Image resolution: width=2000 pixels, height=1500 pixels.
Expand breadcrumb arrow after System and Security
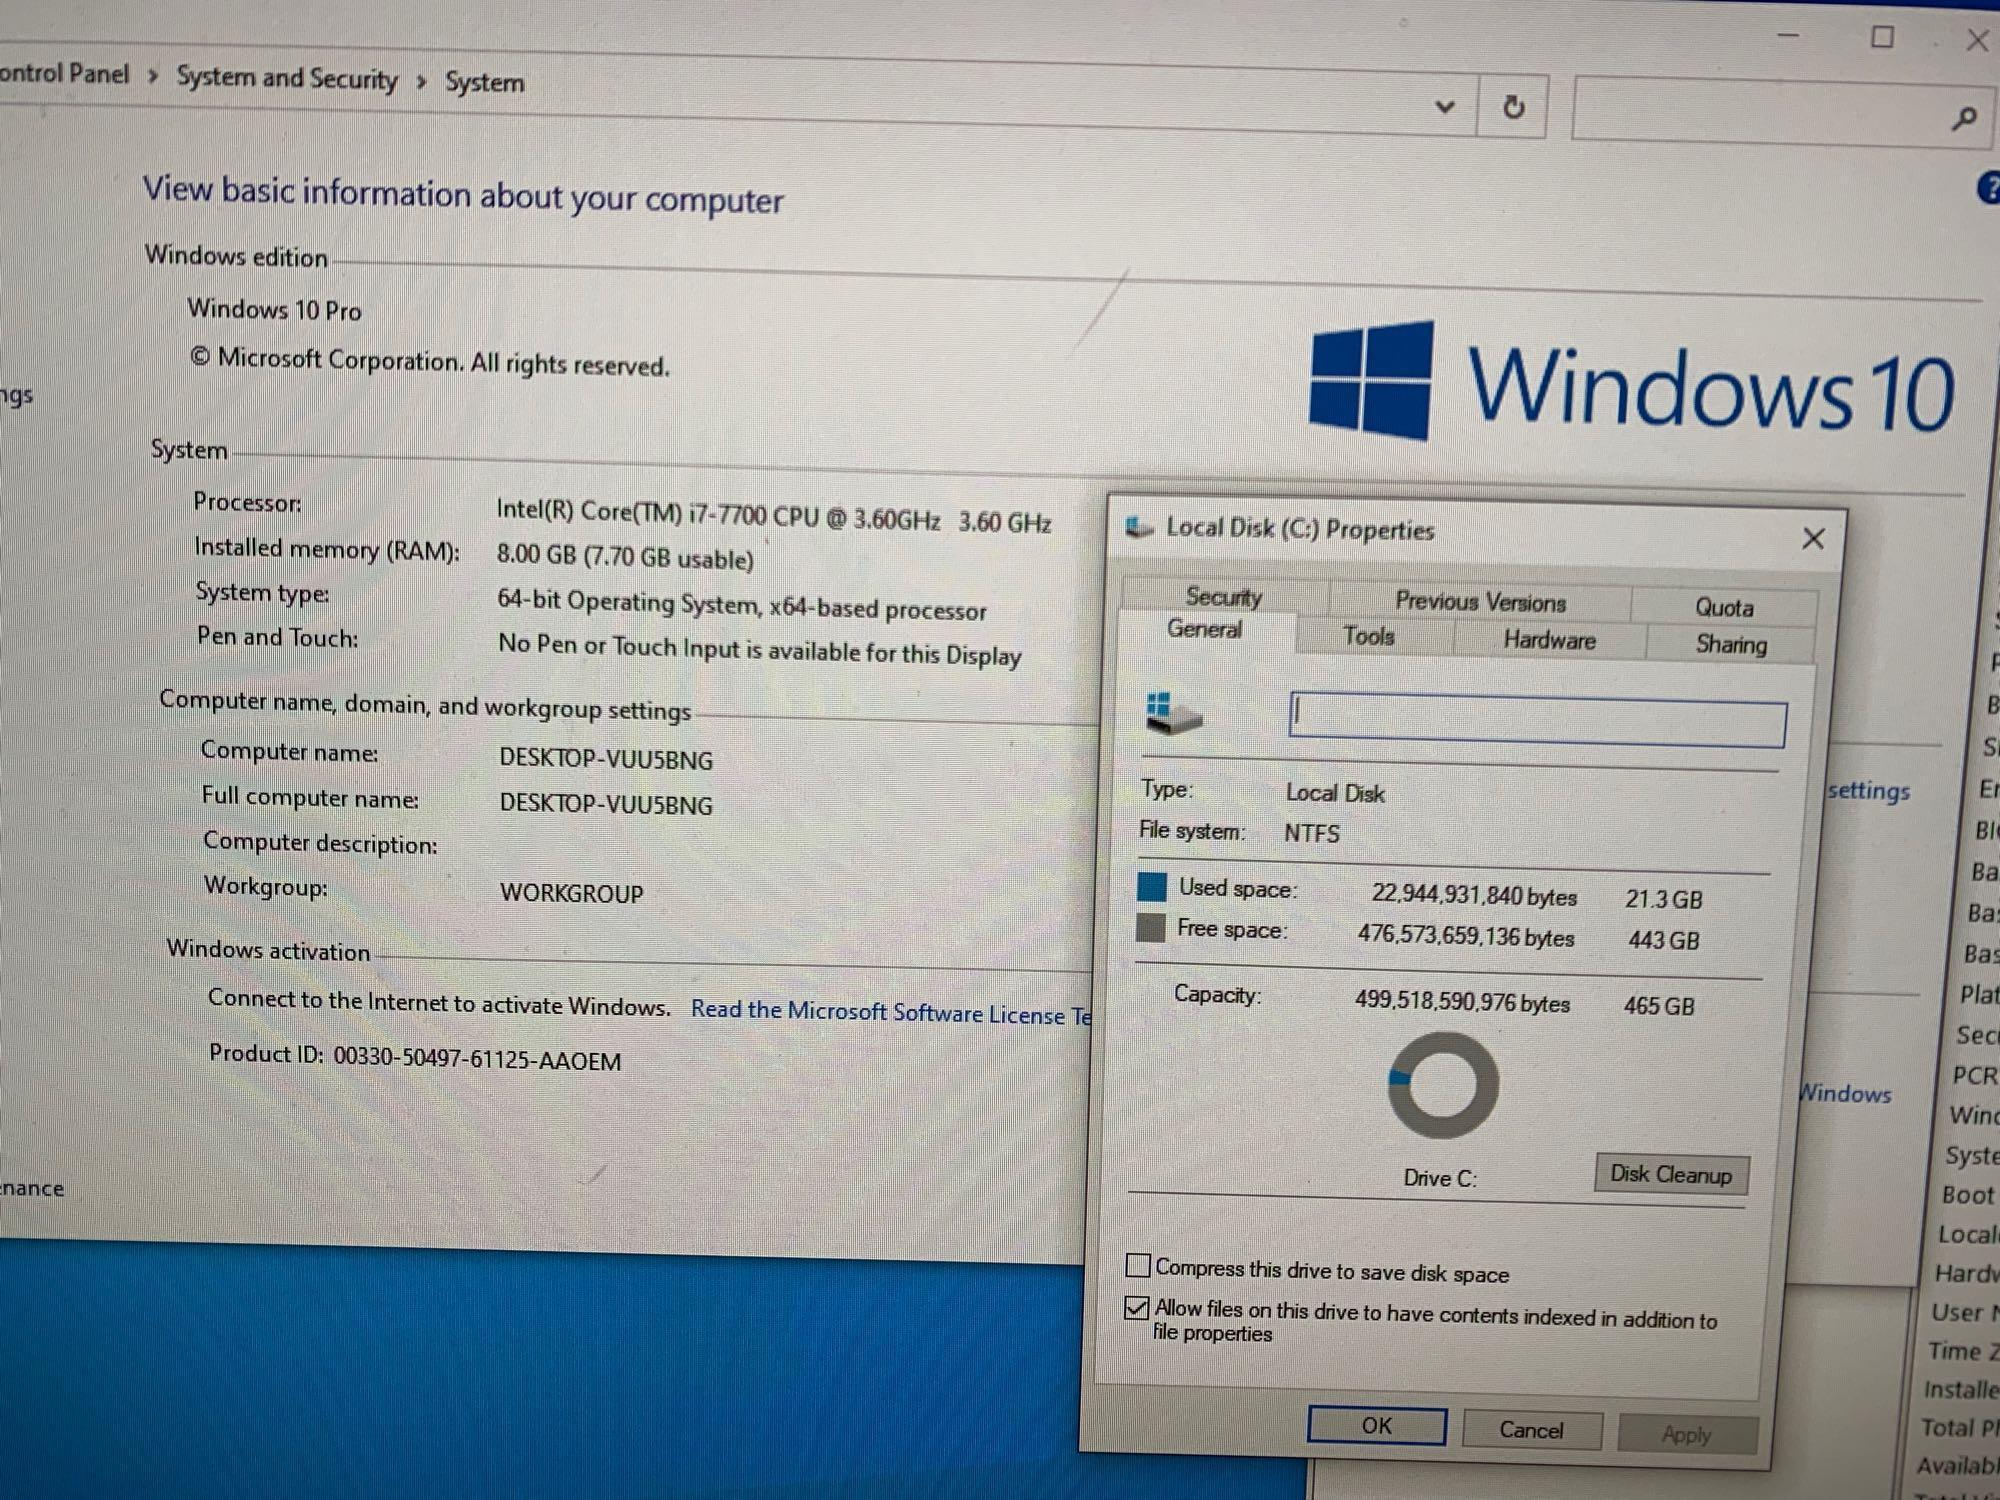[x=421, y=81]
